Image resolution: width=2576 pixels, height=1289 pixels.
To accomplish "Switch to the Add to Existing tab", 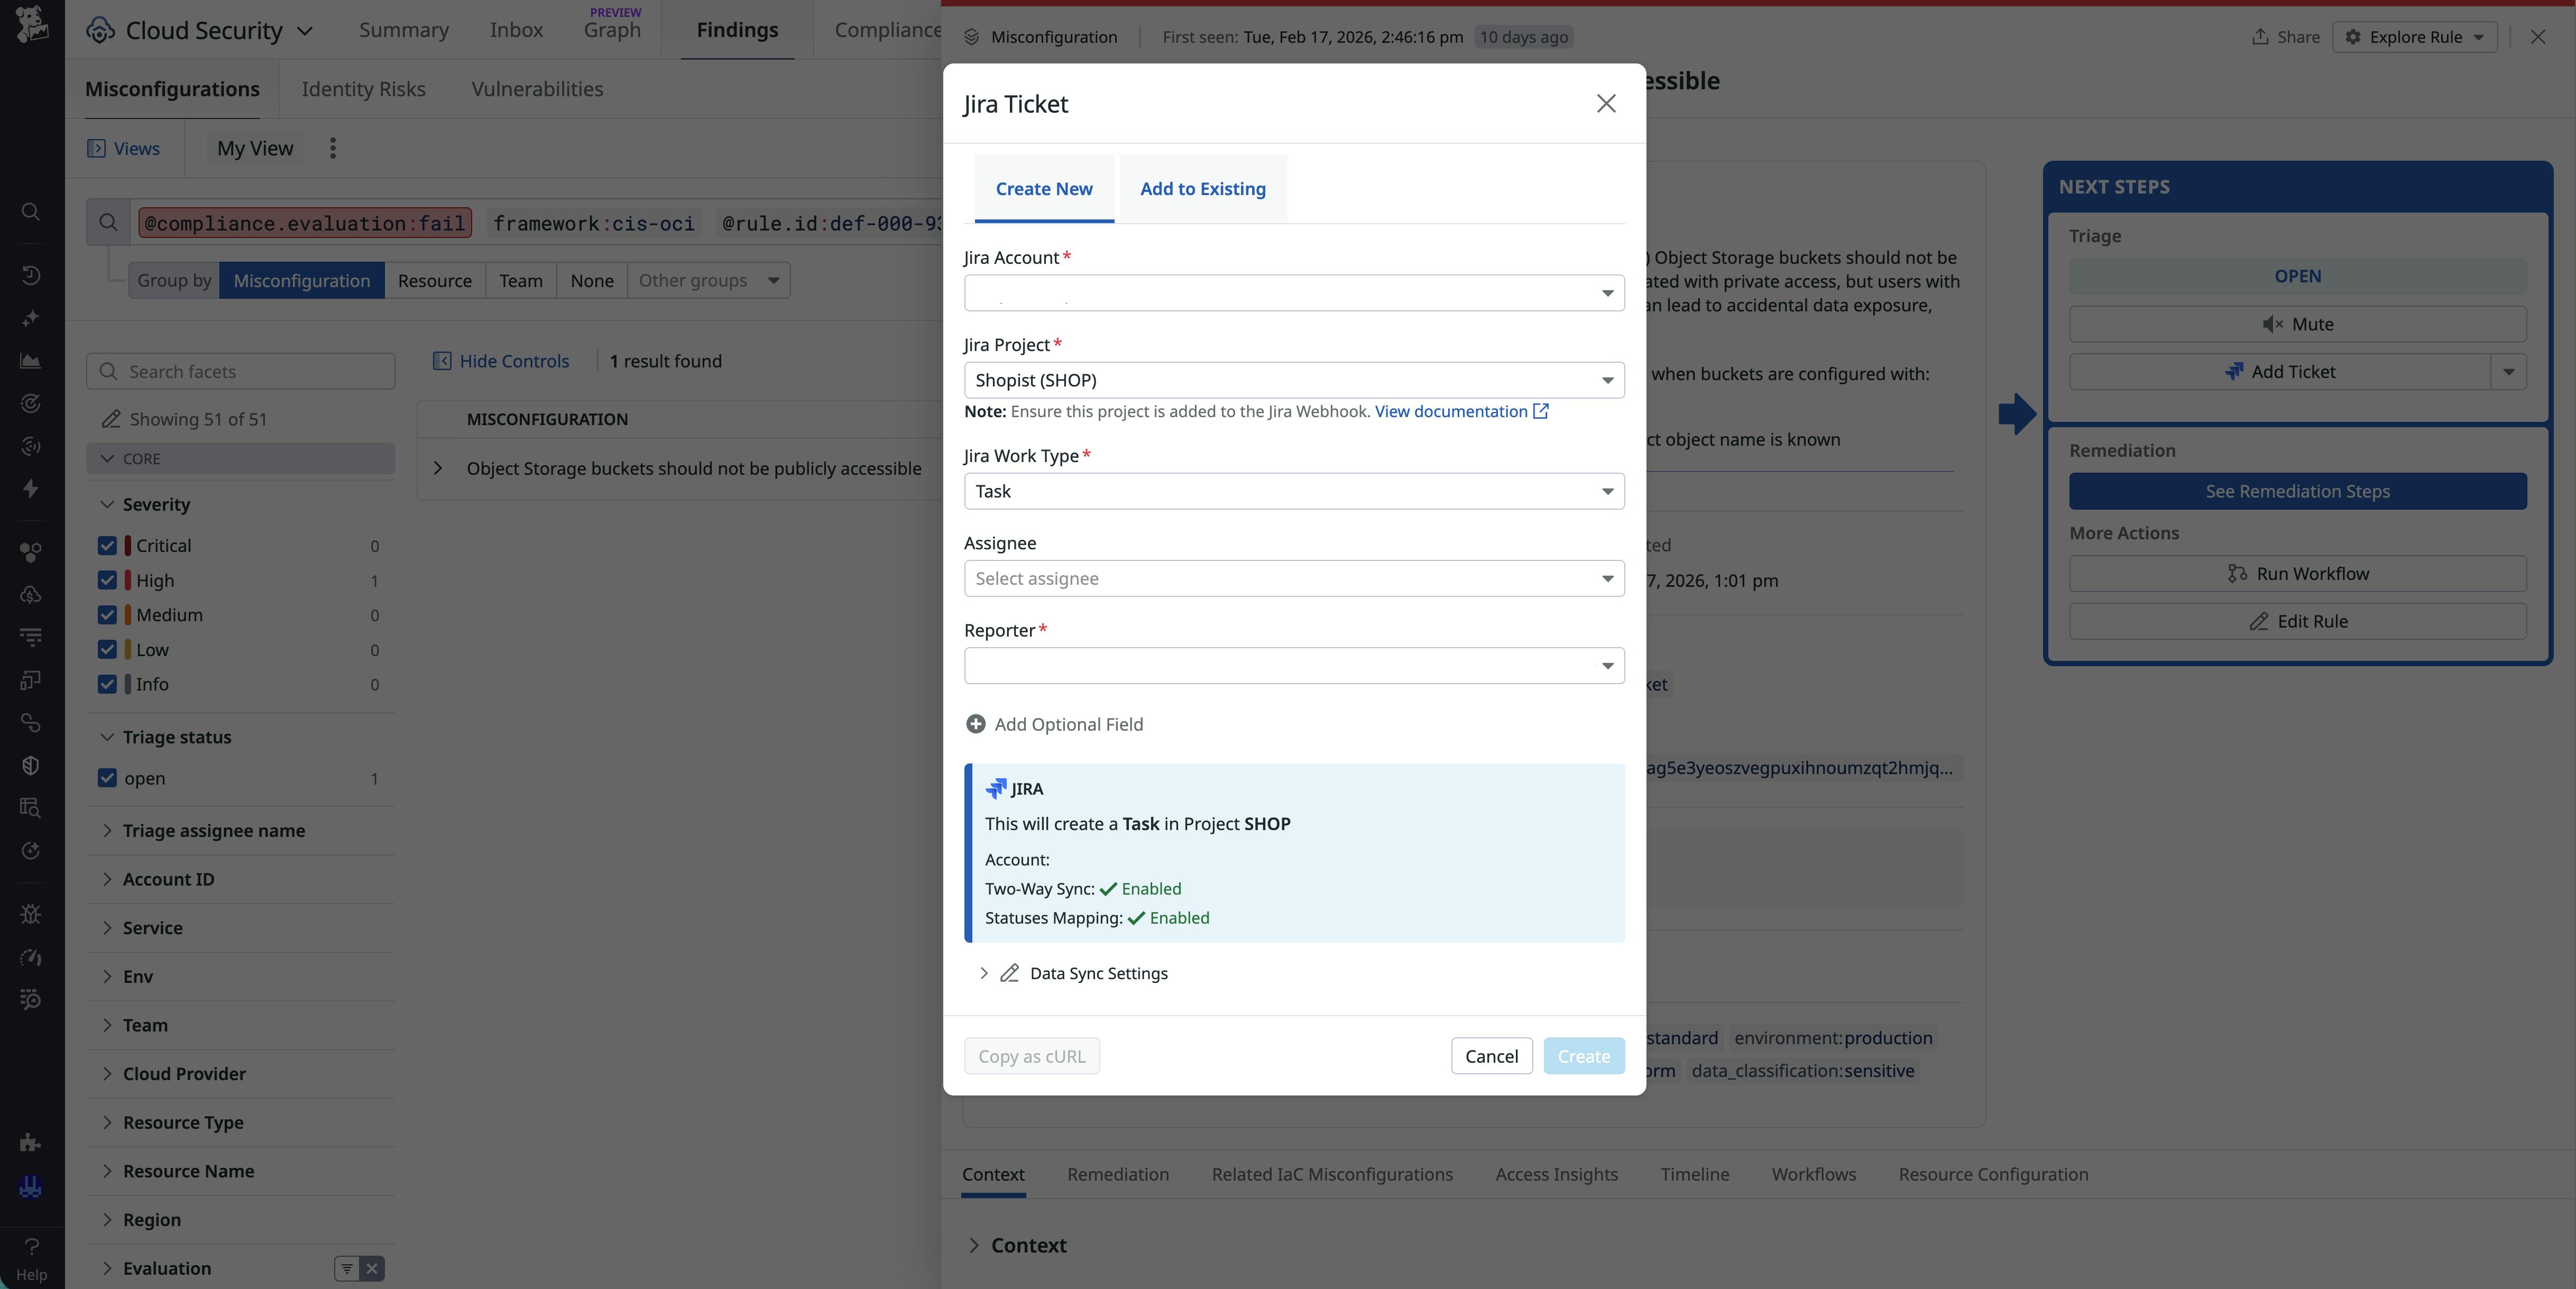I will click(x=1202, y=188).
